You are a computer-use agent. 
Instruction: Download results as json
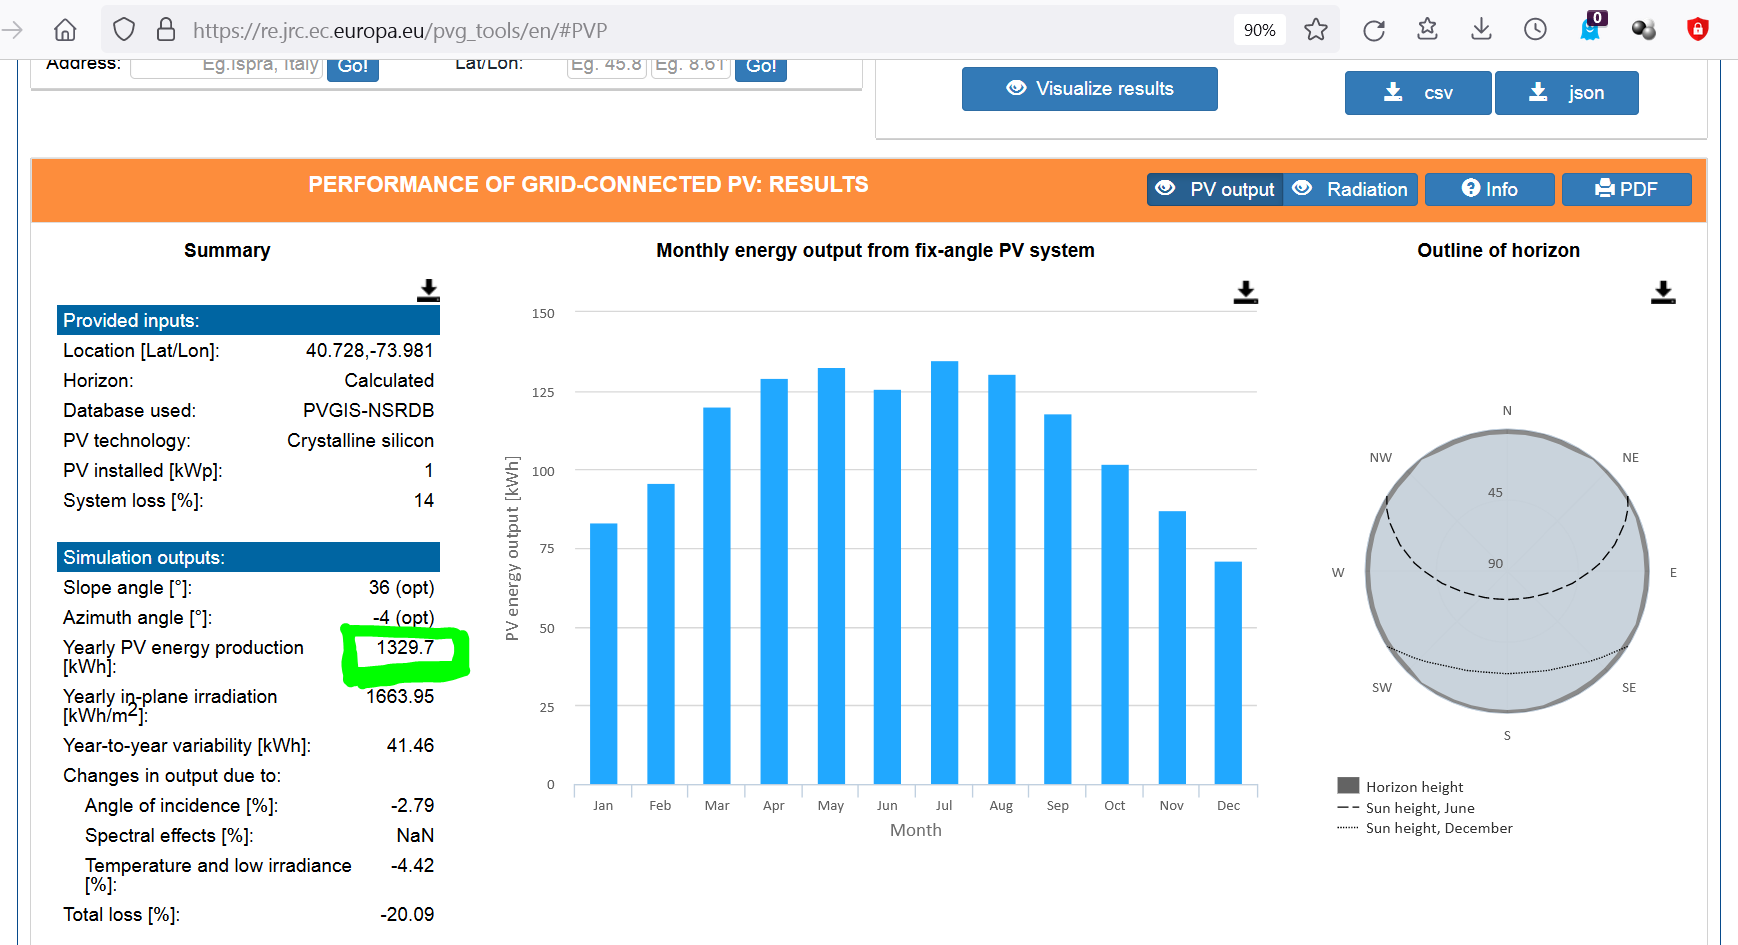tap(1566, 93)
